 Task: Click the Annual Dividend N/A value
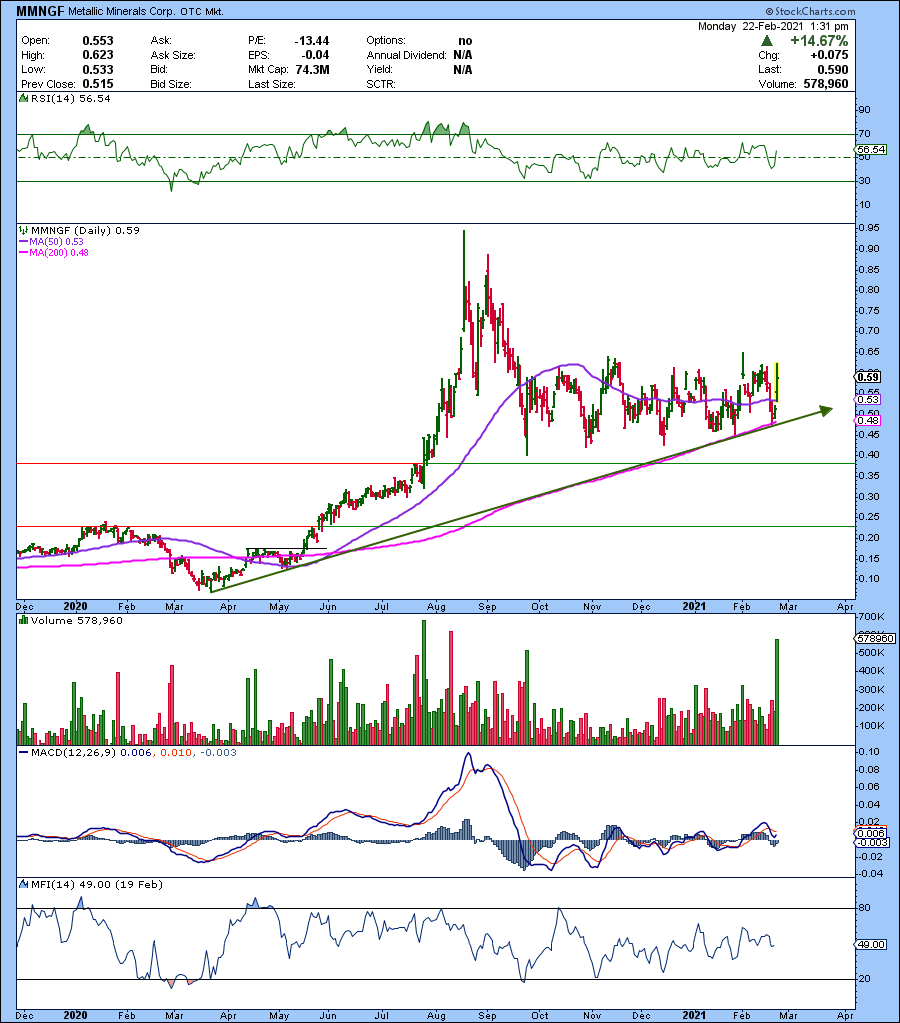(463, 55)
